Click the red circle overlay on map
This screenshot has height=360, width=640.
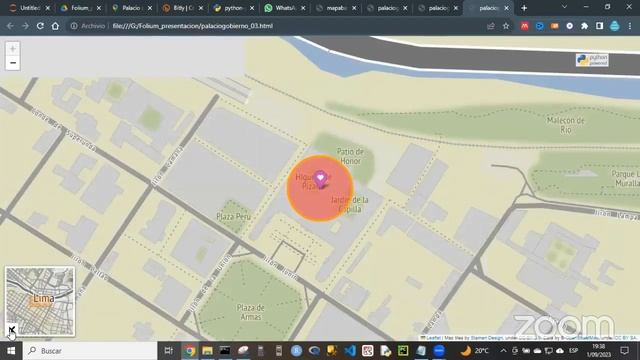320,189
